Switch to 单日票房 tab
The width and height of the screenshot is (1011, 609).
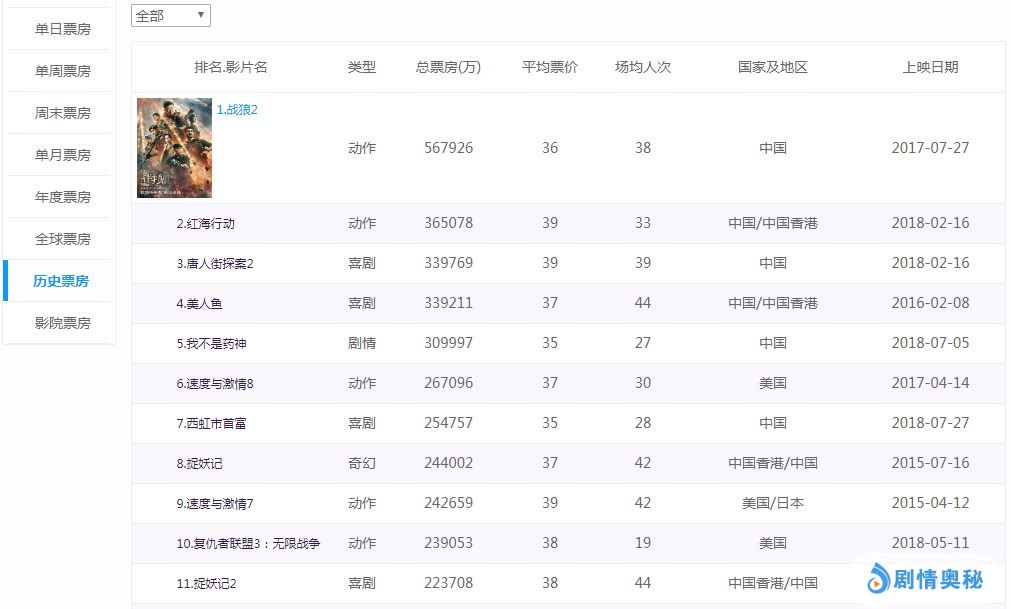click(62, 29)
